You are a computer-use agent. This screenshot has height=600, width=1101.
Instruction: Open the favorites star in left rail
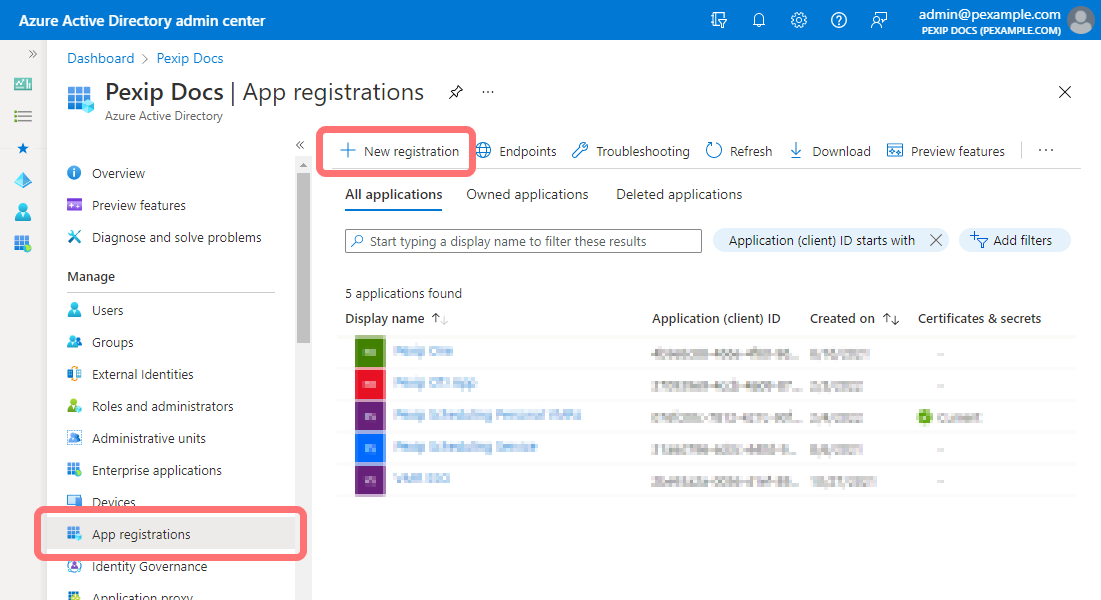(x=23, y=148)
